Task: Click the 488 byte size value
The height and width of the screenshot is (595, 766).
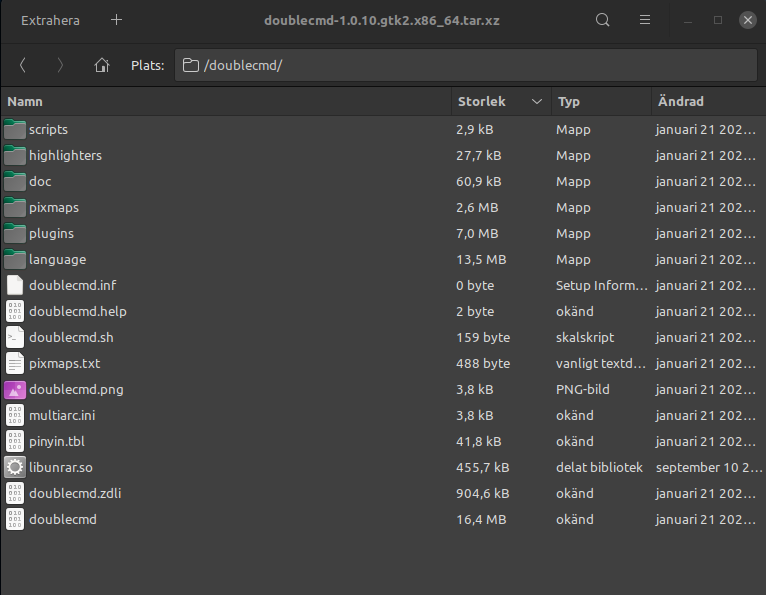Action: (x=483, y=363)
